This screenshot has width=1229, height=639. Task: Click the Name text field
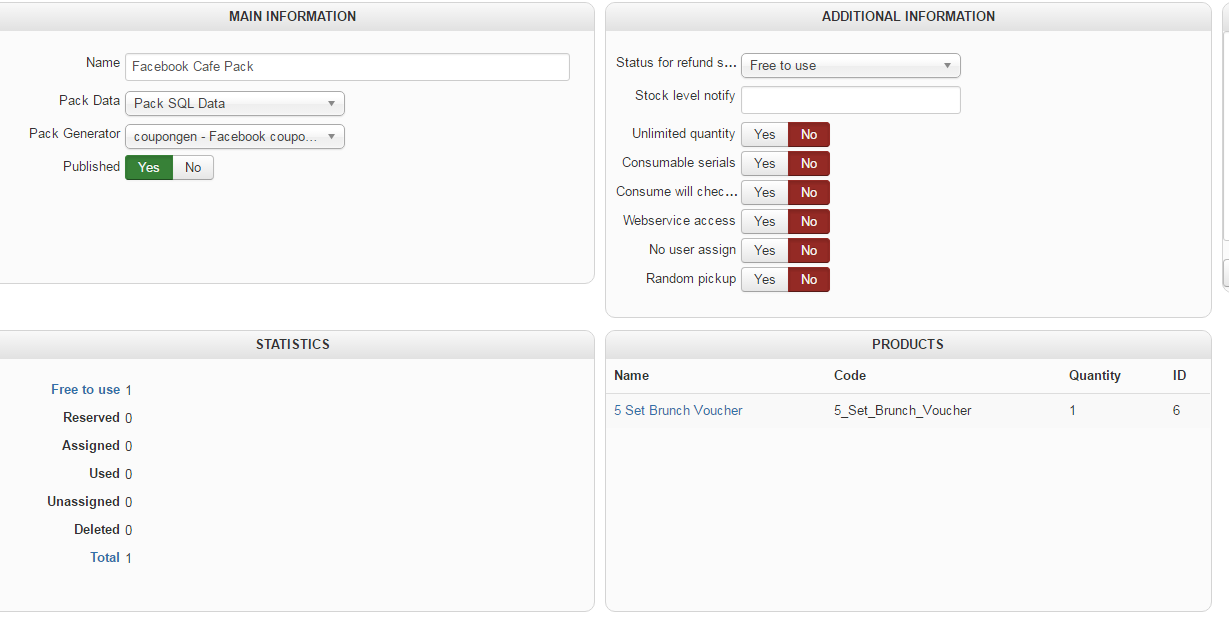point(347,67)
